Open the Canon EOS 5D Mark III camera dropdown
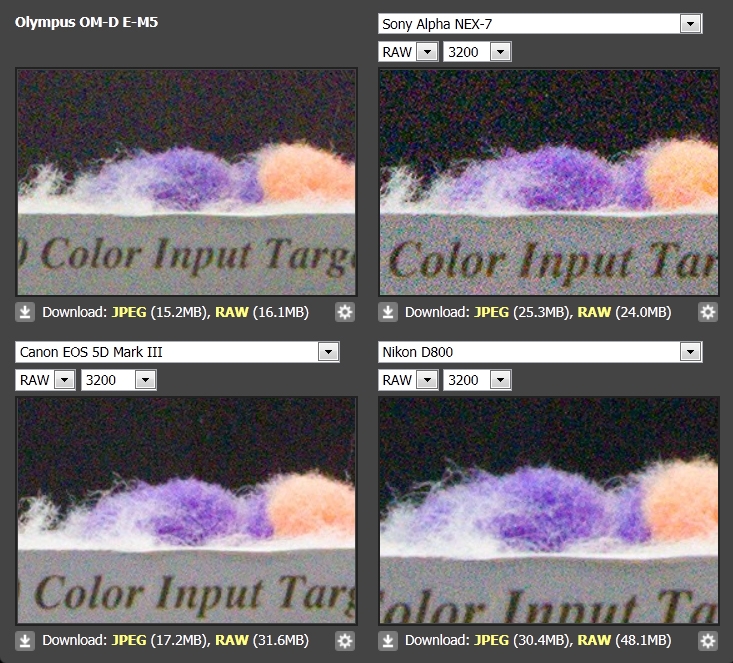The image size is (733, 663). 177,352
